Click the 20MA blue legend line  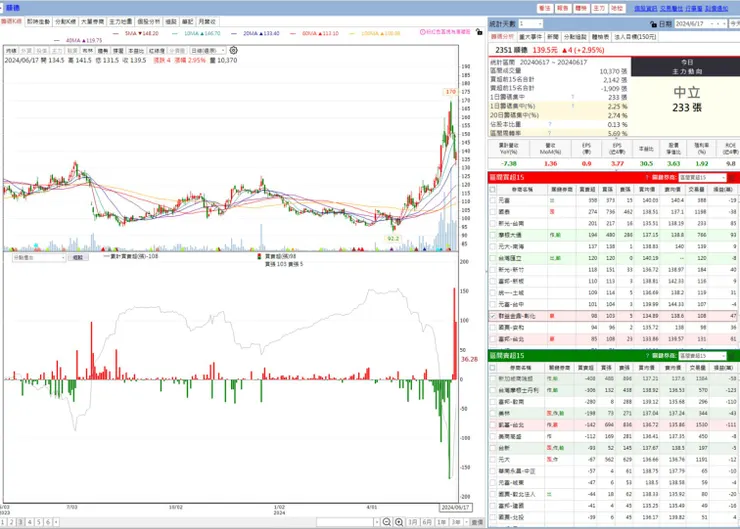[x=256, y=34]
